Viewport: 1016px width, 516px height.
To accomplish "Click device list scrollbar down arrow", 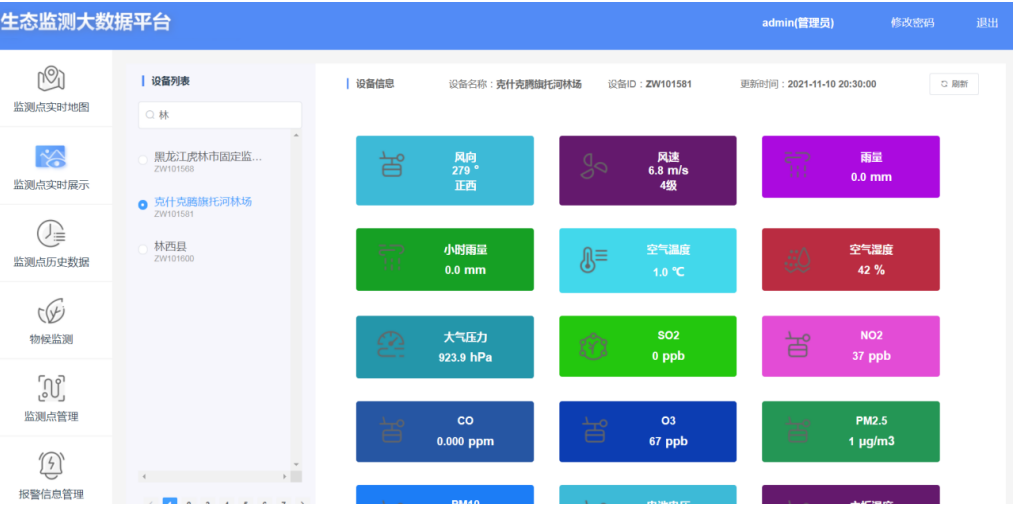I will point(296,464).
